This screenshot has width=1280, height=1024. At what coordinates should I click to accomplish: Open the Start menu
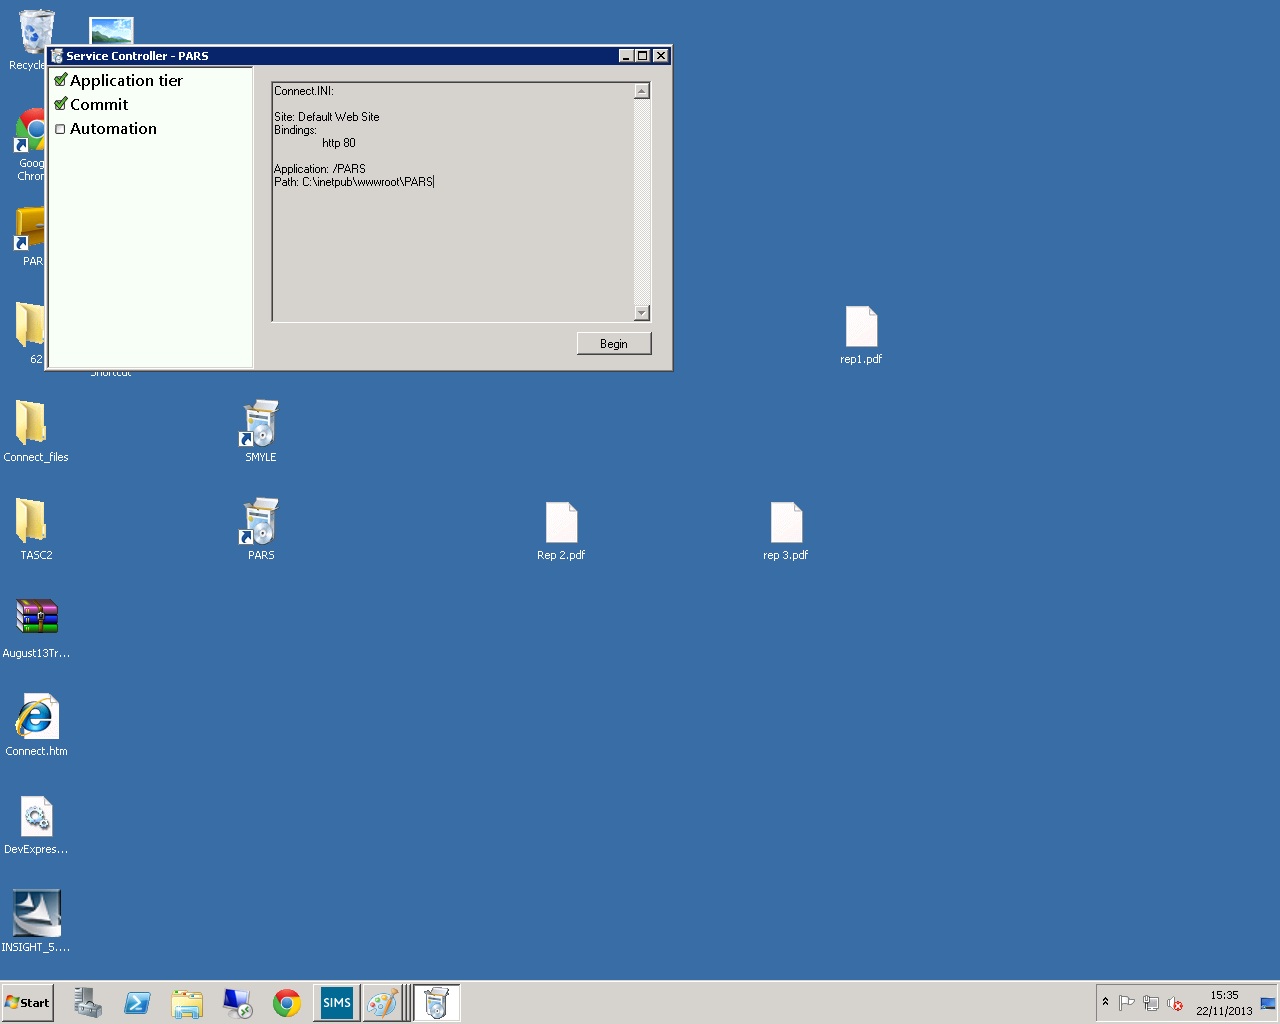click(x=28, y=1003)
